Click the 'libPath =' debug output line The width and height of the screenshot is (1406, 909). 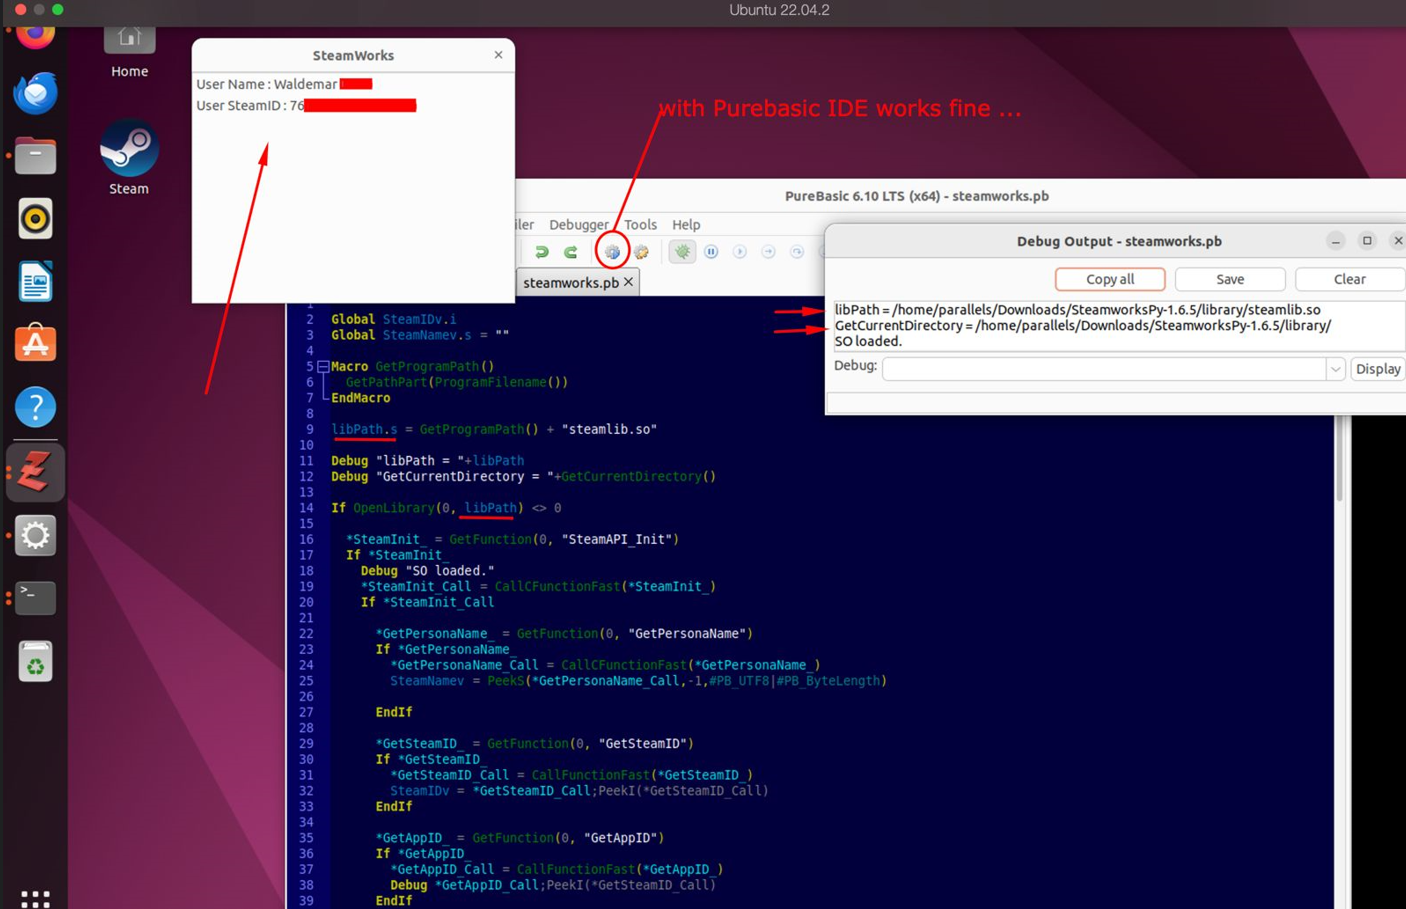point(1077,310)
